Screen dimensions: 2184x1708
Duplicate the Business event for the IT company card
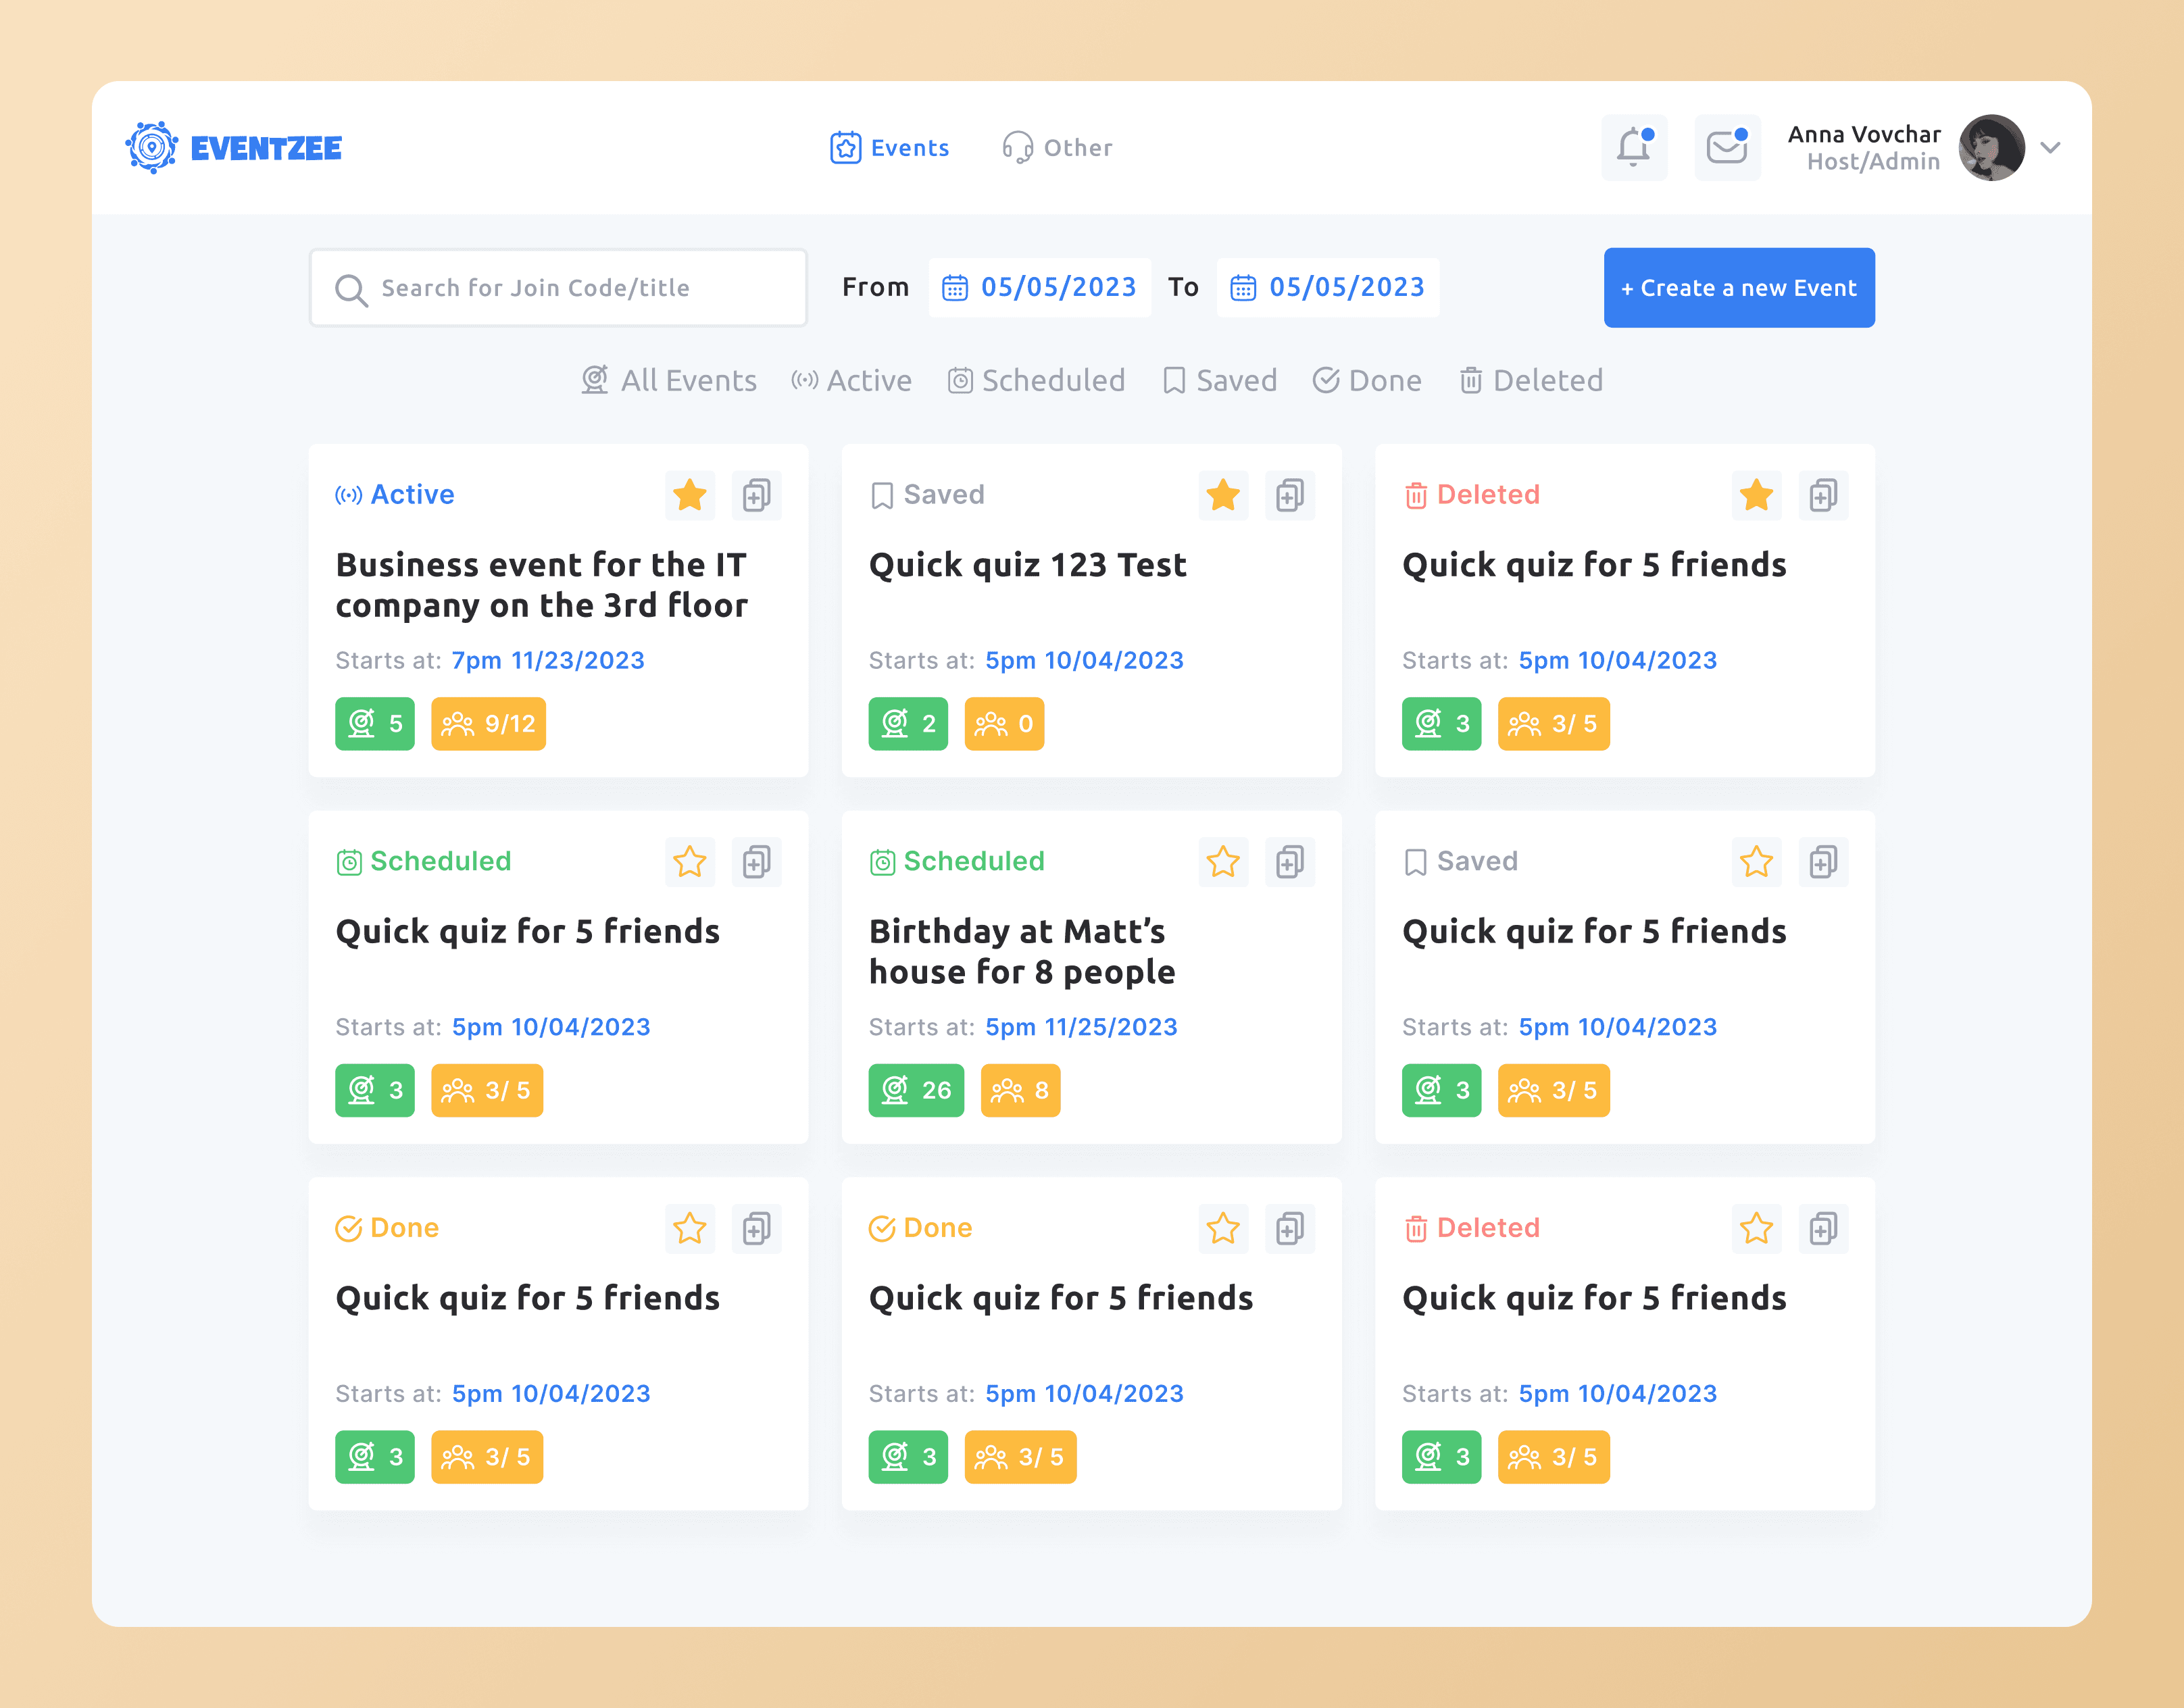click(756, 495)
